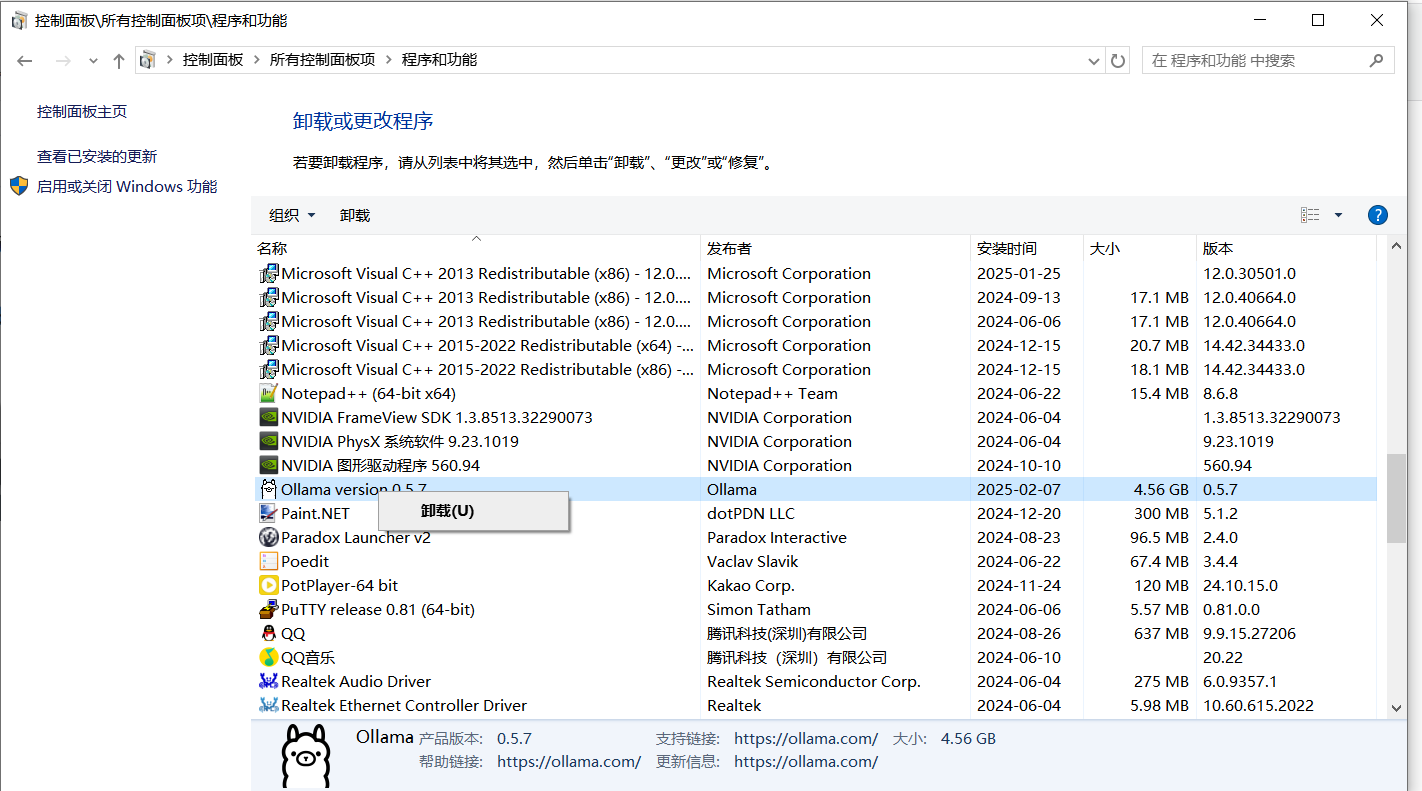Click the QQ penguin icon
Image resolution: width=1422 pixels, height=791 pixels.
(268, 634)
